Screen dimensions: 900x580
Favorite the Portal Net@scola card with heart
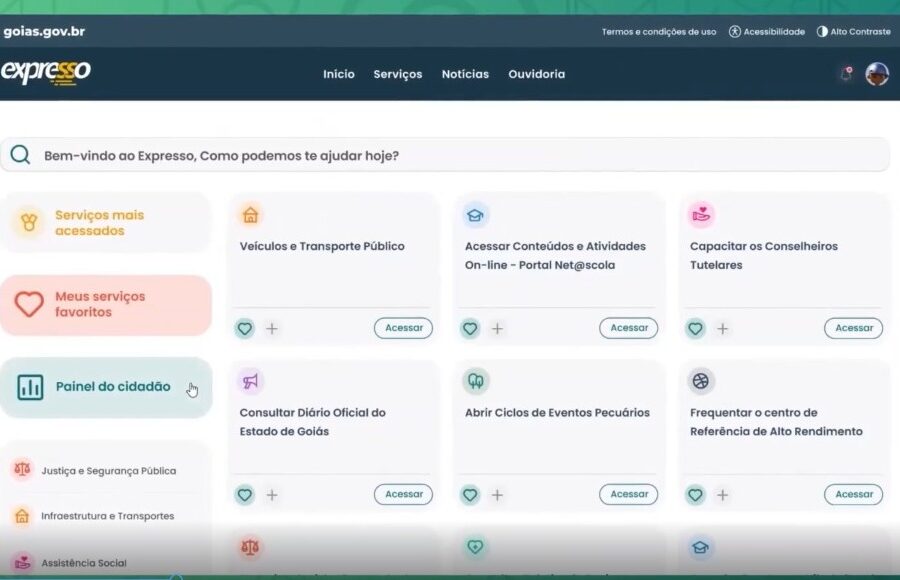[x=470, y=328]
